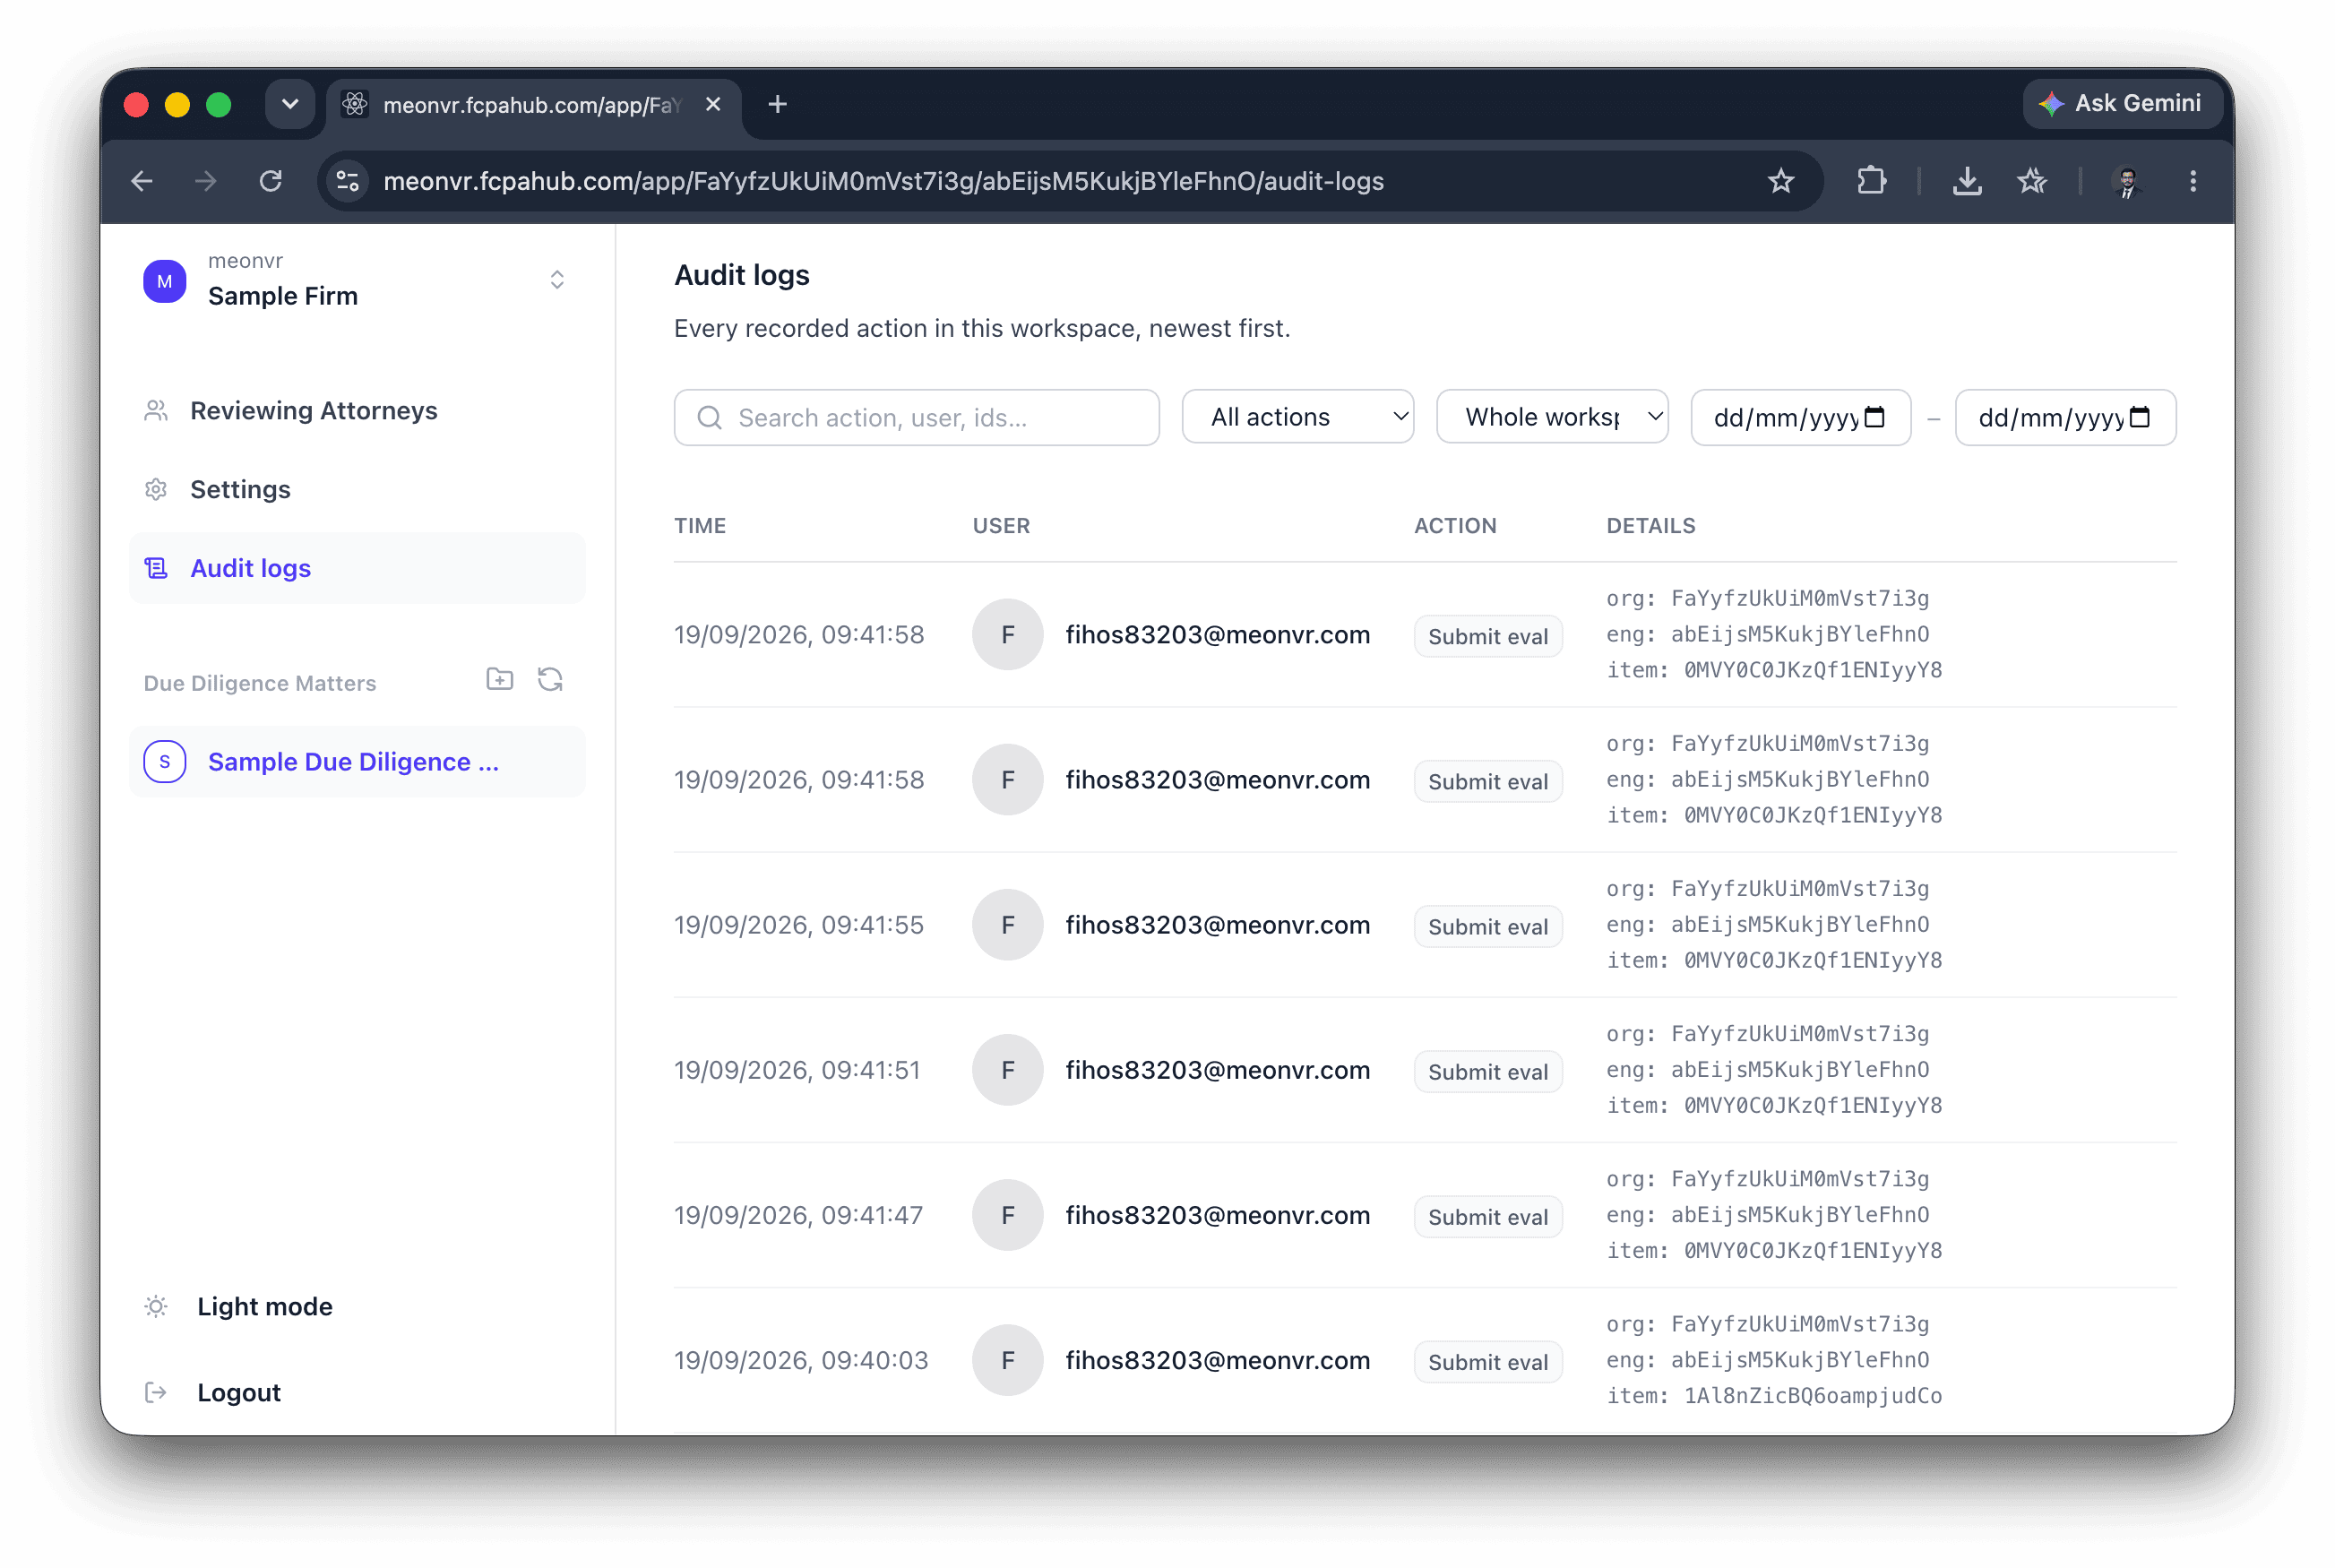Open the browser extensions puzzle icon
The height and width of the screenshot is (1568, 2335).
pos(1871,181)
